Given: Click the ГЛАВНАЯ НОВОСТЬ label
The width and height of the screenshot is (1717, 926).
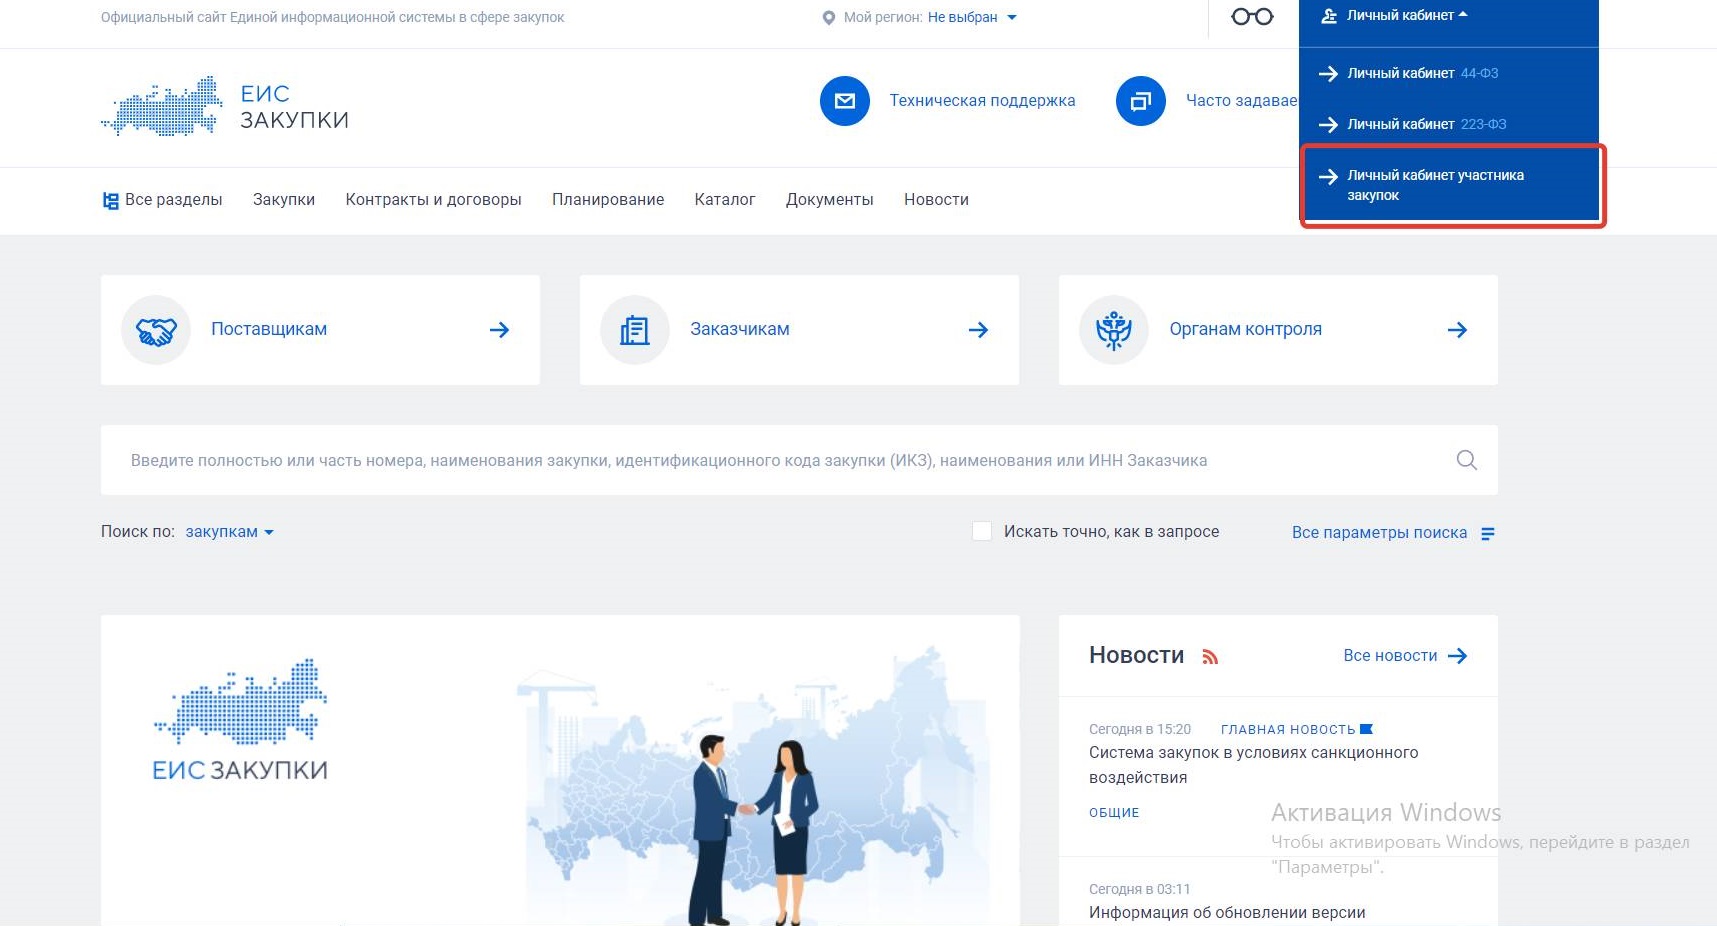Looking at the screenshot, I should click(1288, 730).
